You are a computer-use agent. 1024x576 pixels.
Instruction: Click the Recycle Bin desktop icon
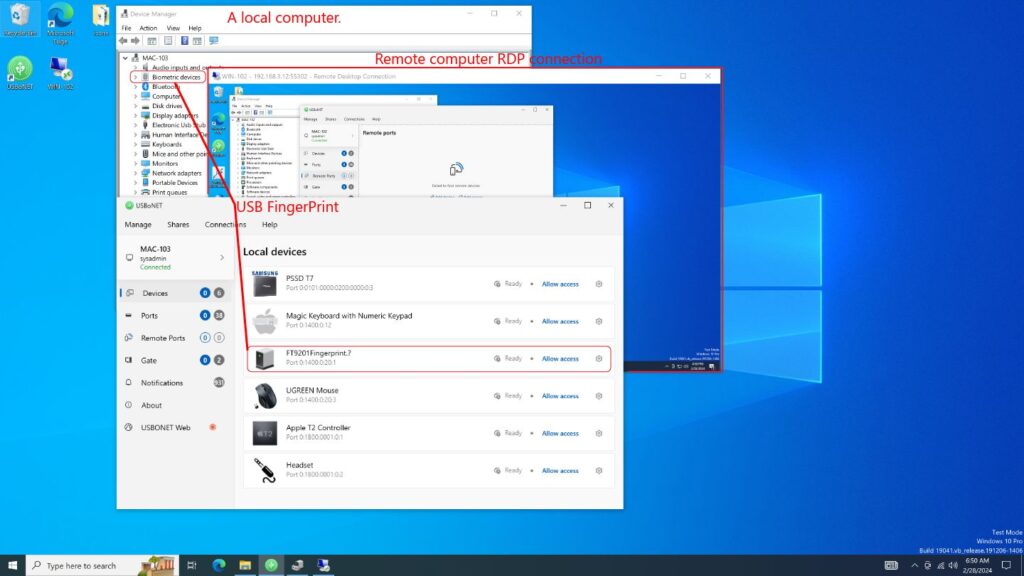click(x=19, y=19)
